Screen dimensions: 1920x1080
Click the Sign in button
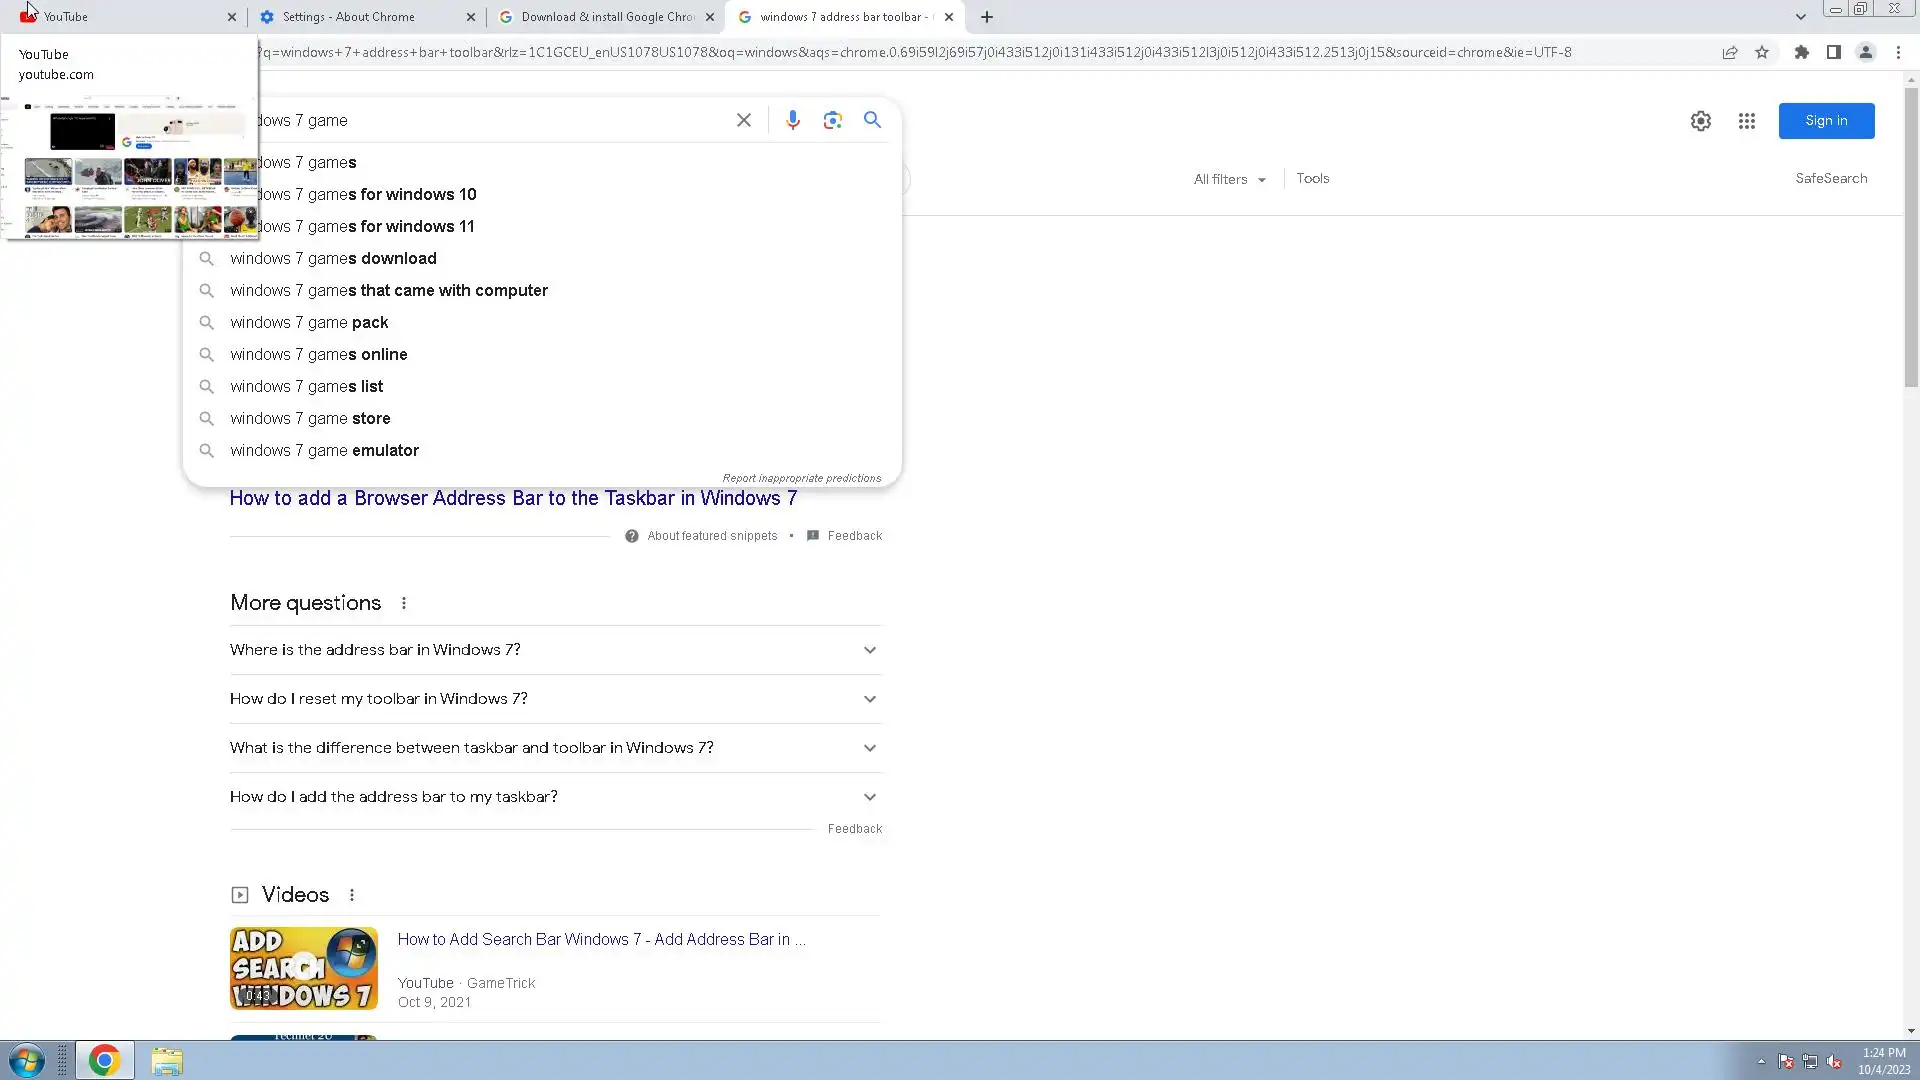pos(1826,121)
